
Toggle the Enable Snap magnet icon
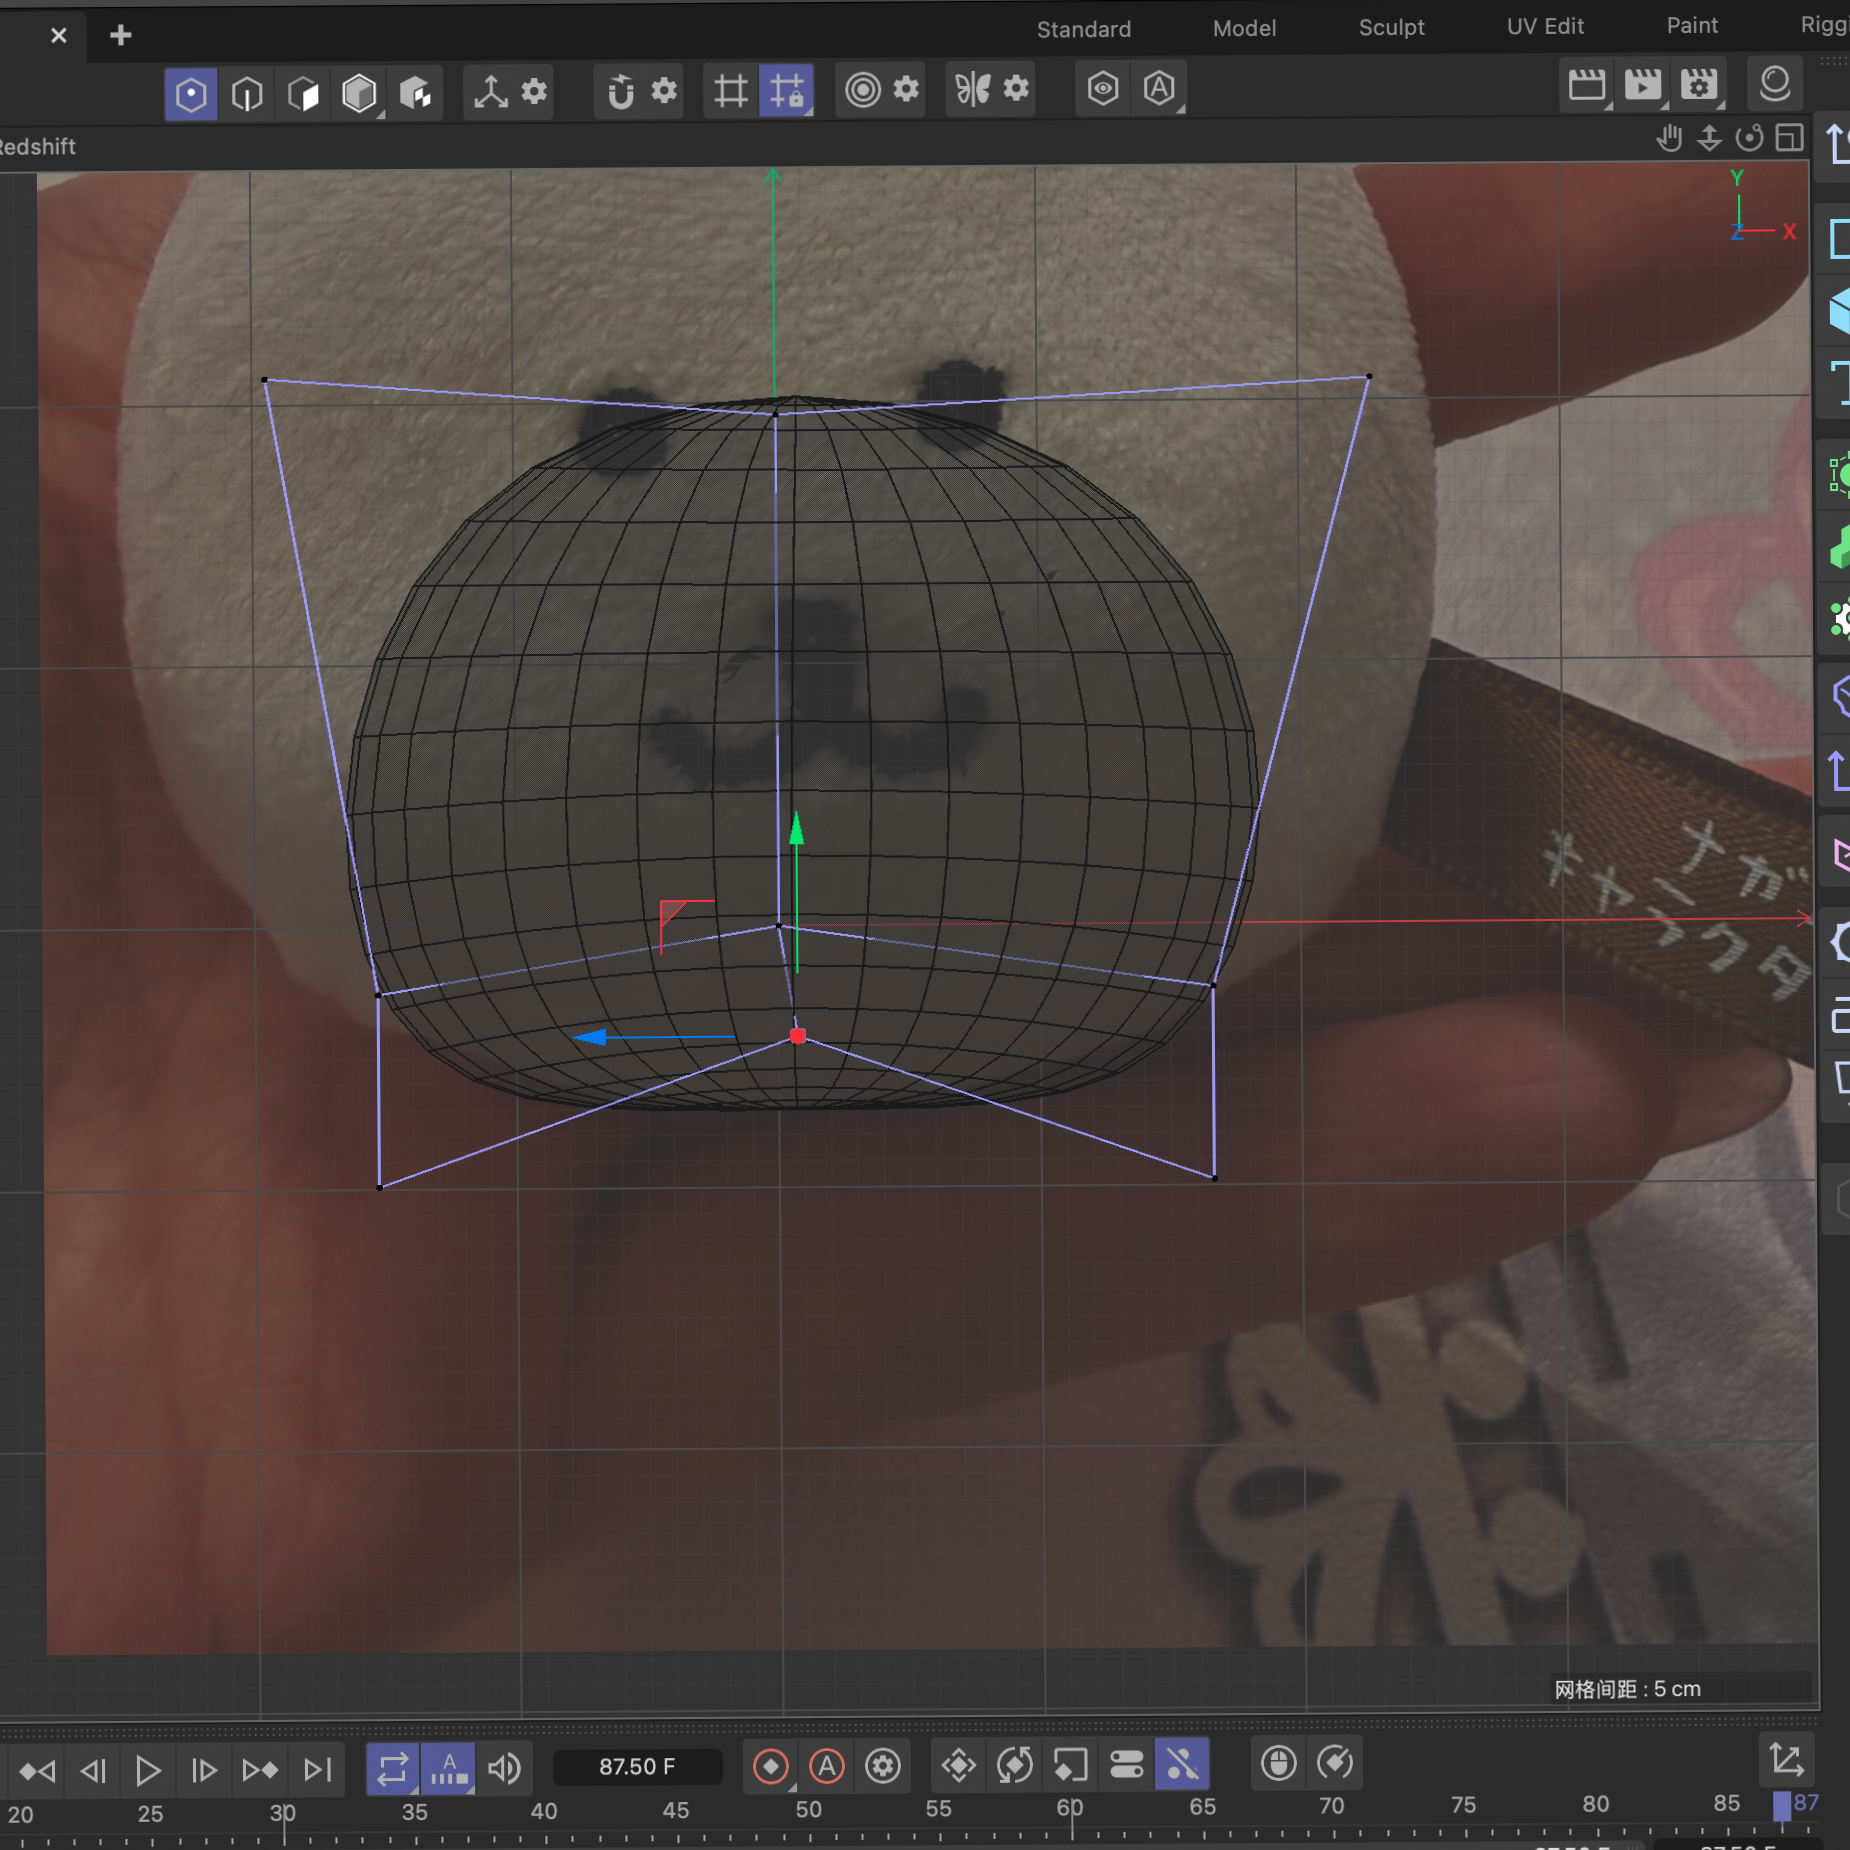click(x=621, y=92)
